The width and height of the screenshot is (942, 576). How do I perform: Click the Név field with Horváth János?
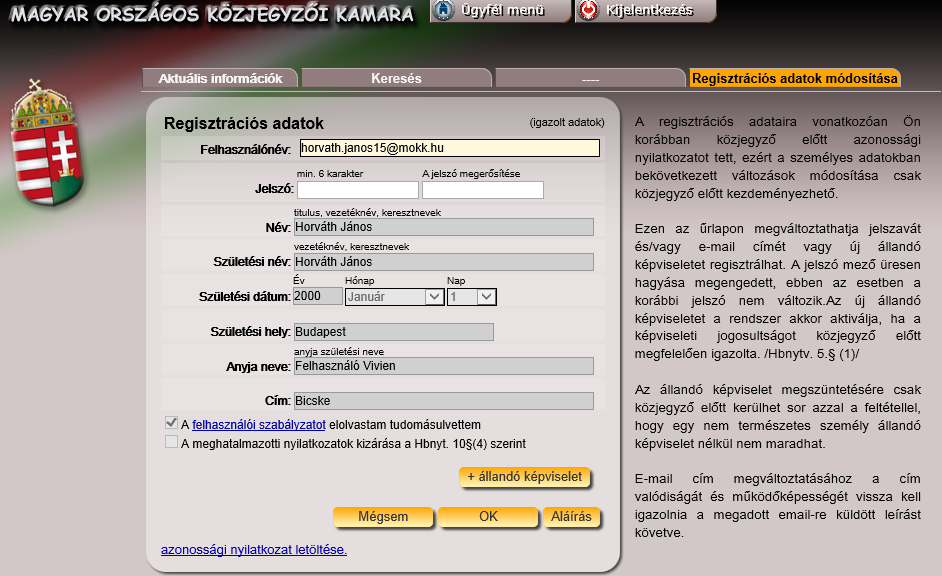pos(443,227)
